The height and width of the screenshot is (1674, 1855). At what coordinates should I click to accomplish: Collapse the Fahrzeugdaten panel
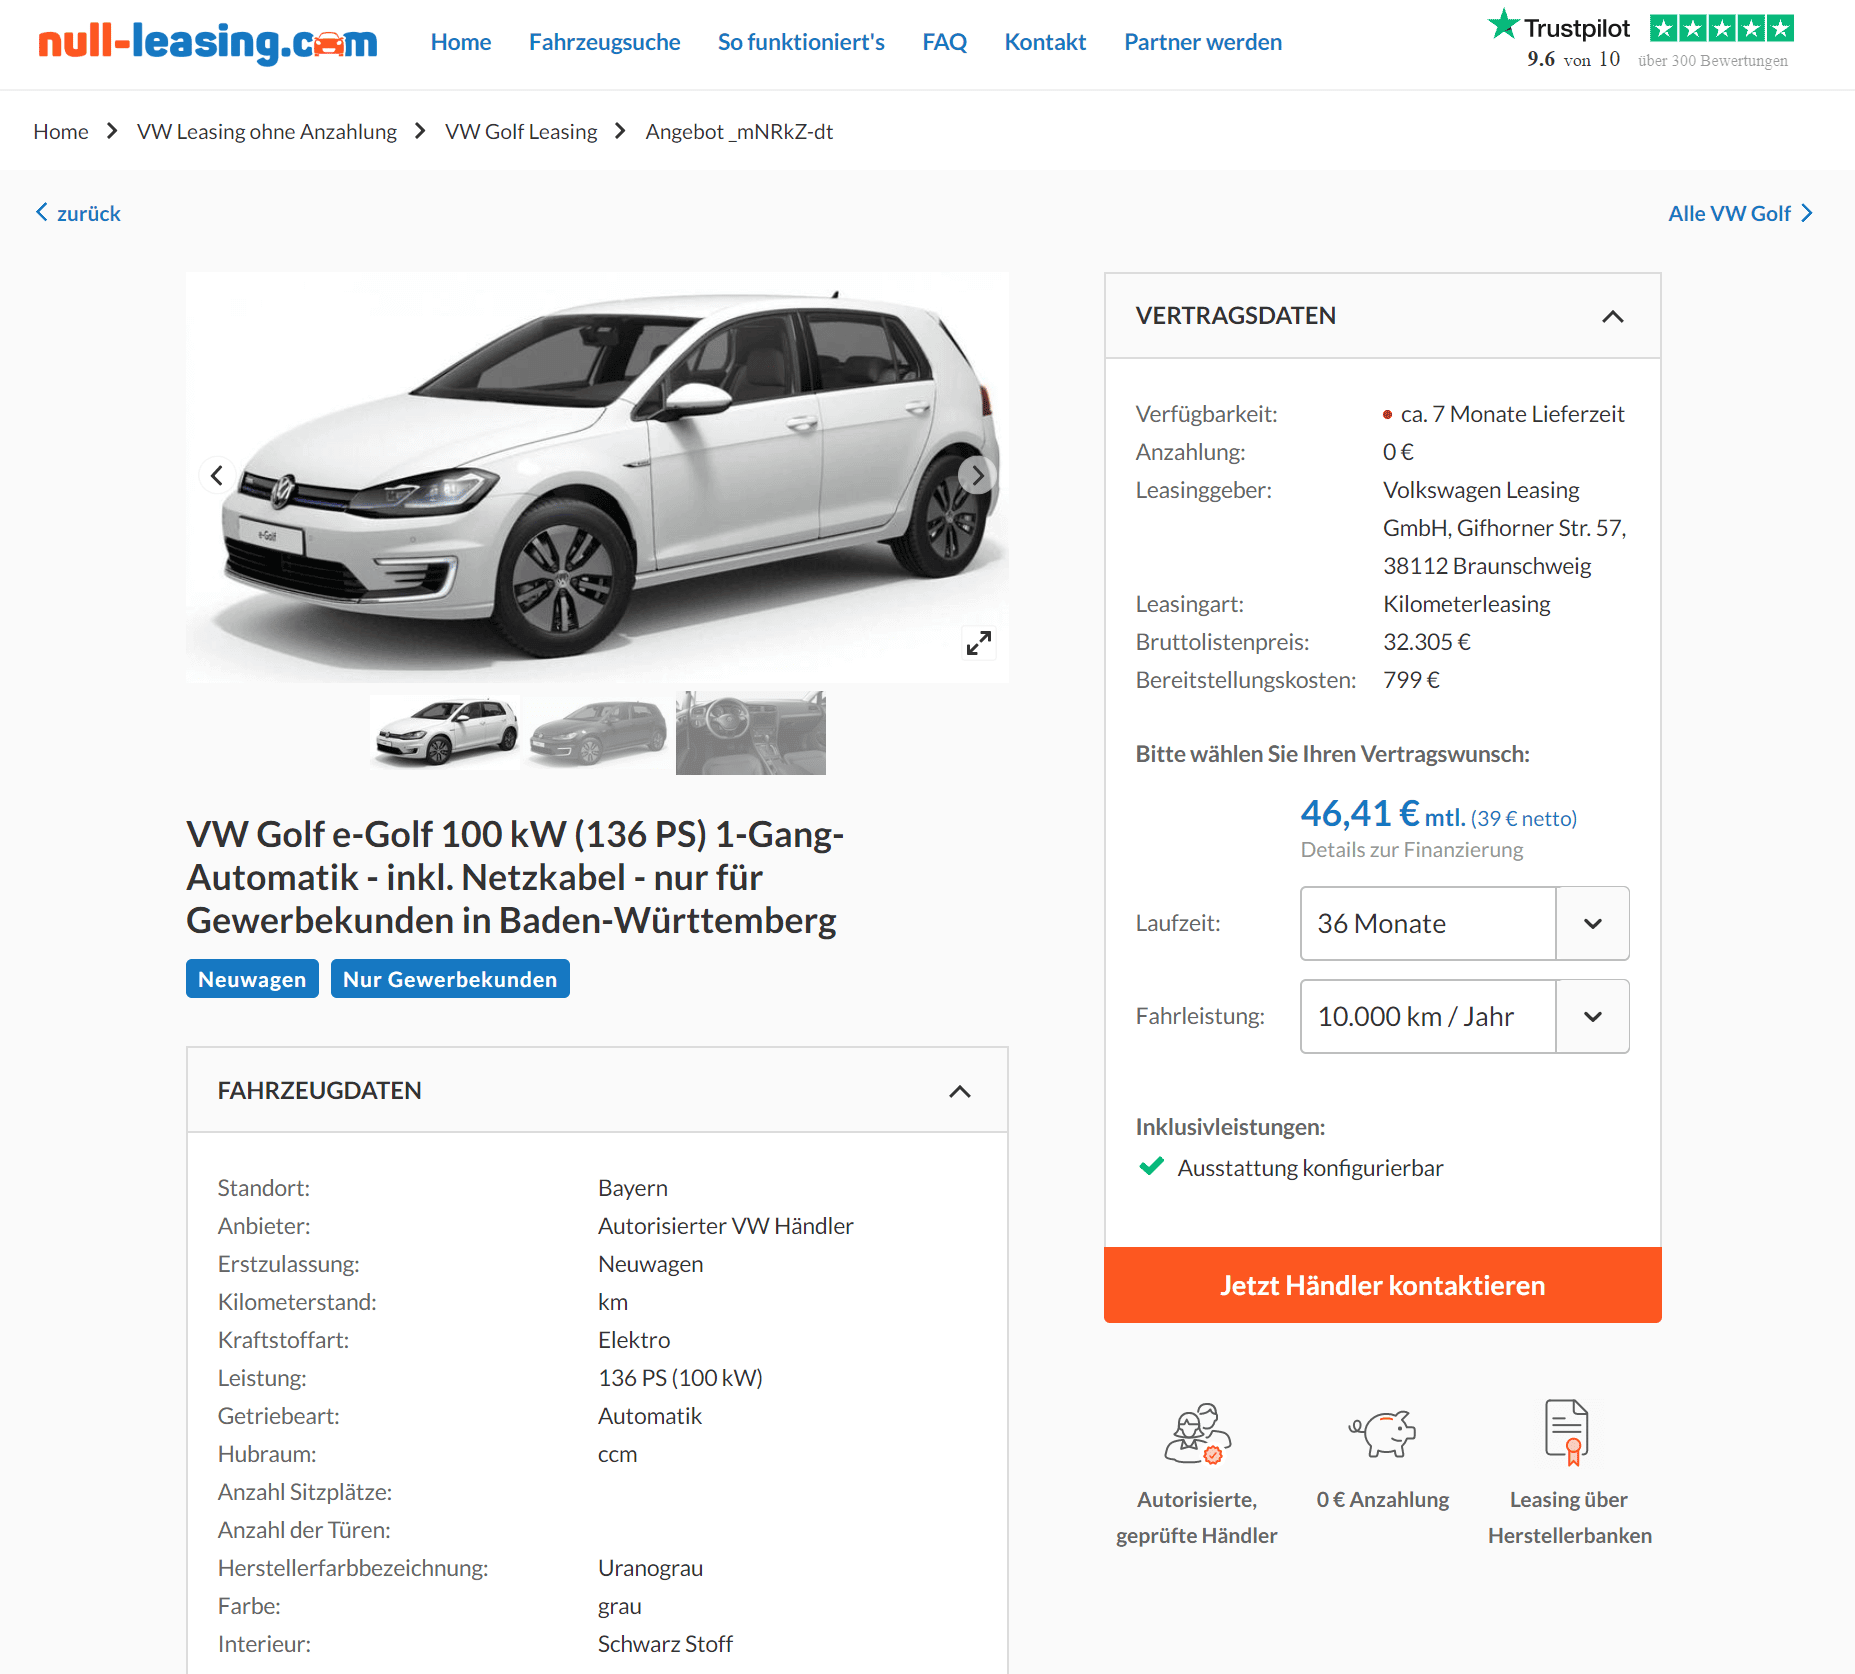[959, 1091]
